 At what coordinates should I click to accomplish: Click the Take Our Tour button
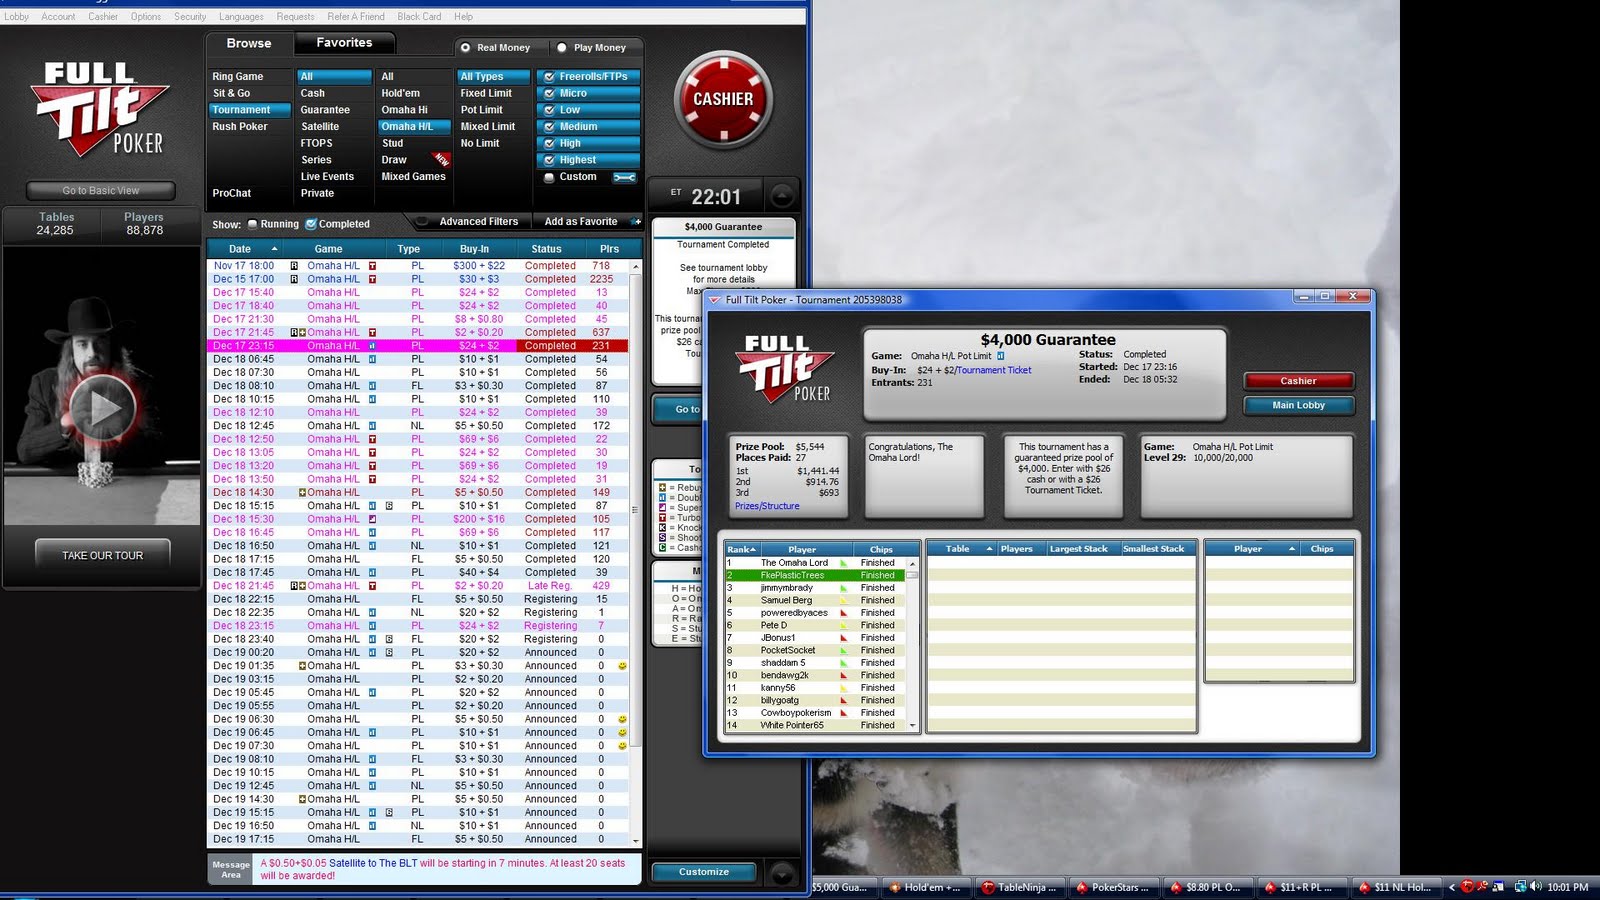[x=102, y=555]
